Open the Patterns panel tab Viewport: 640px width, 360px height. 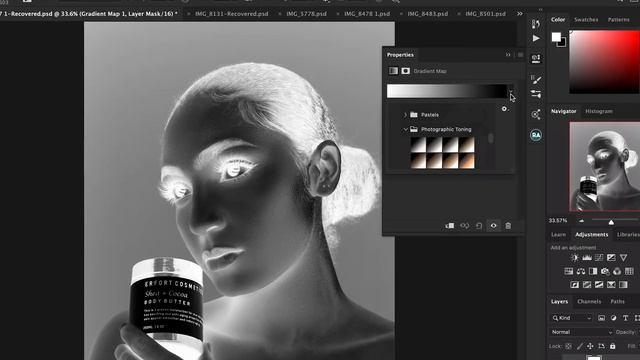point(618,20)
